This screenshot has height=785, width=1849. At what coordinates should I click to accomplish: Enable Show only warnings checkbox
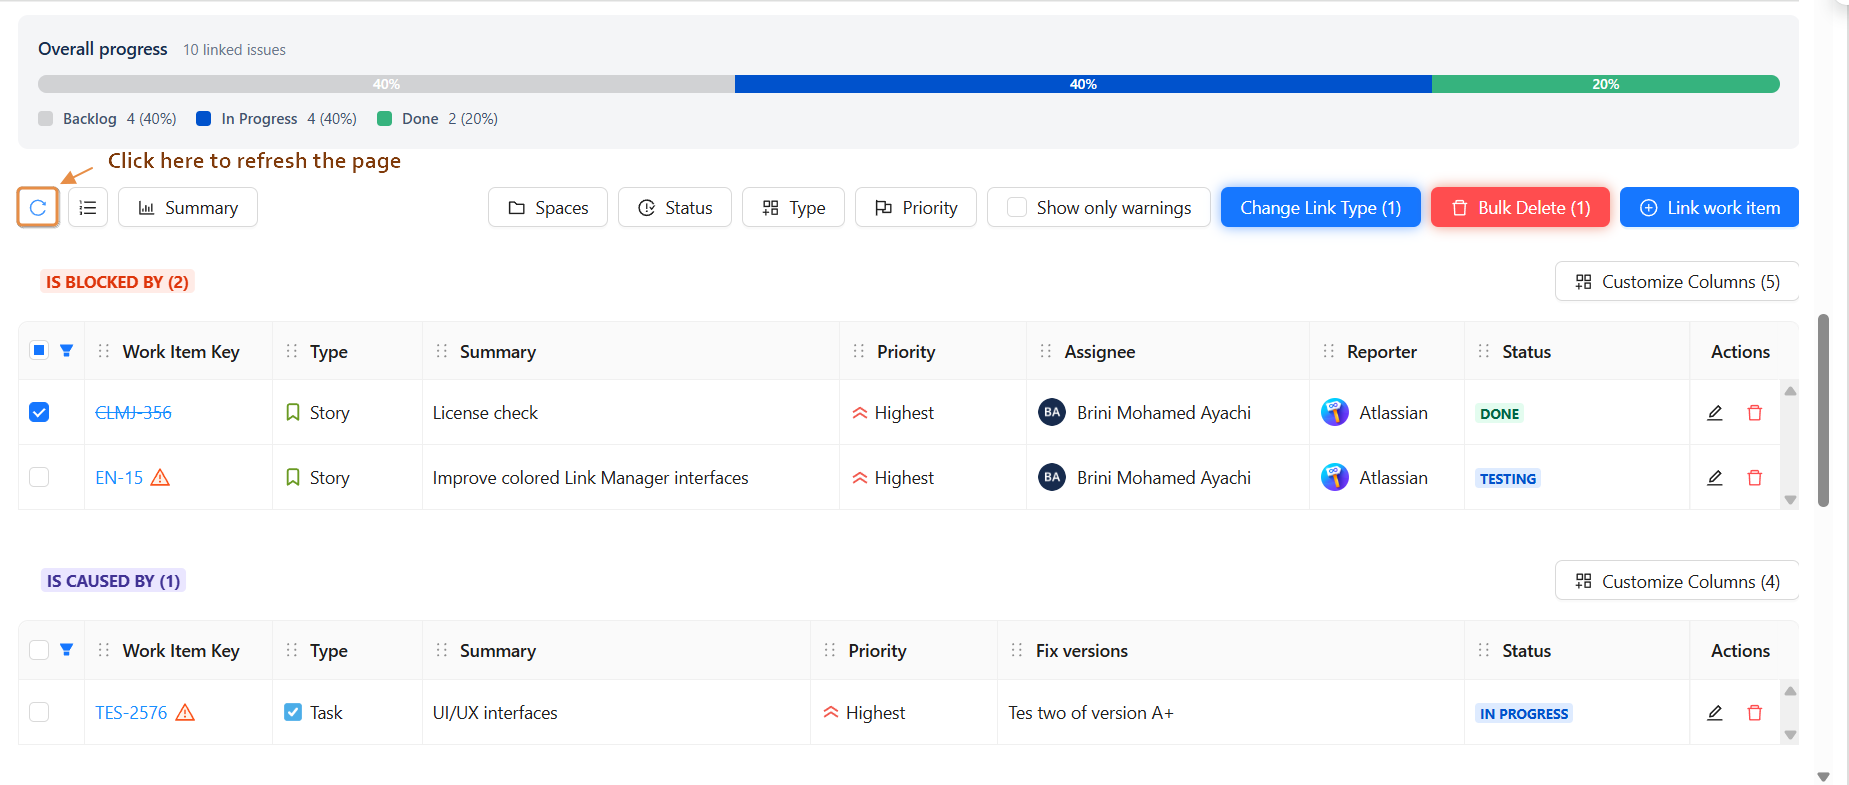tap(1017, 208)
